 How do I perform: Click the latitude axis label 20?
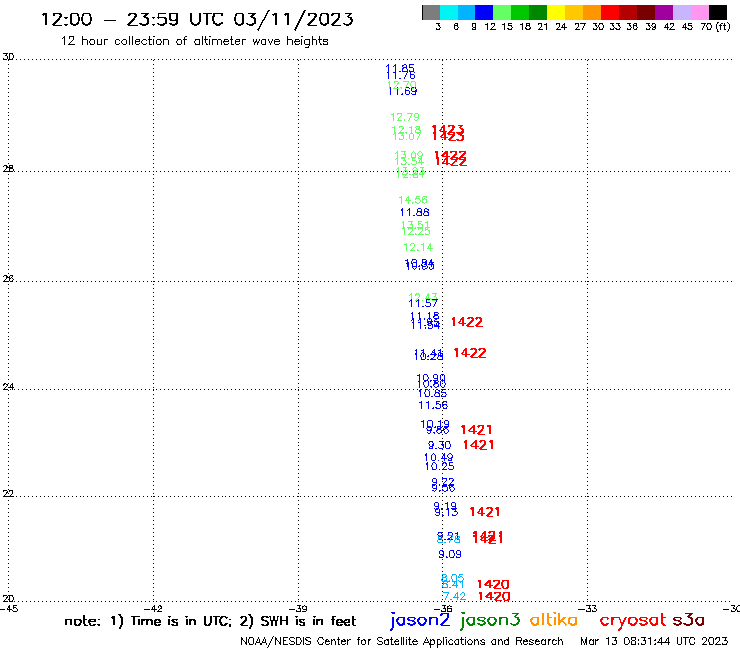point(8,599)
